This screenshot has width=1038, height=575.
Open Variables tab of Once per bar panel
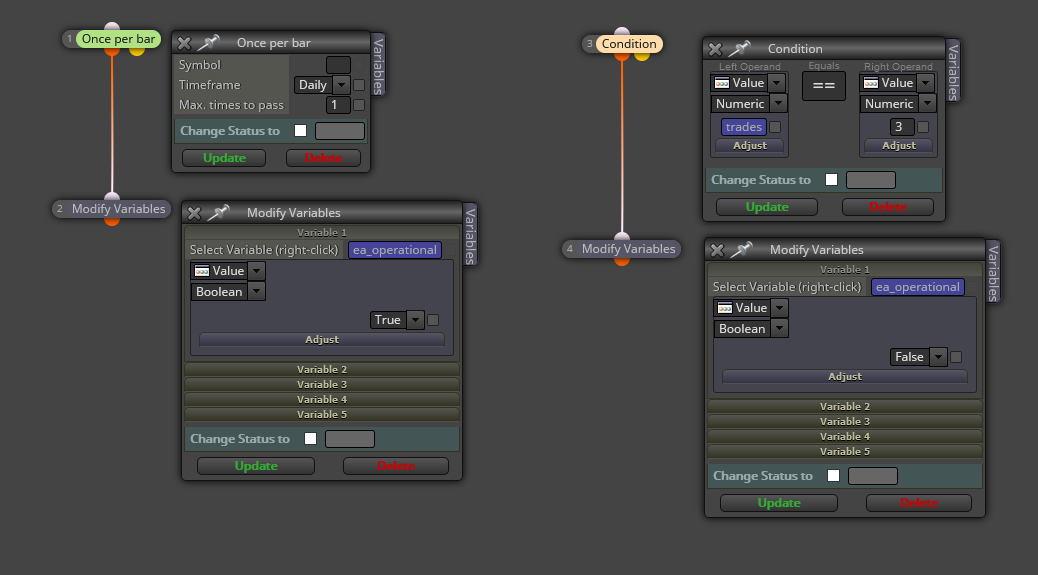pyautogui.click(x=378, y=65)
